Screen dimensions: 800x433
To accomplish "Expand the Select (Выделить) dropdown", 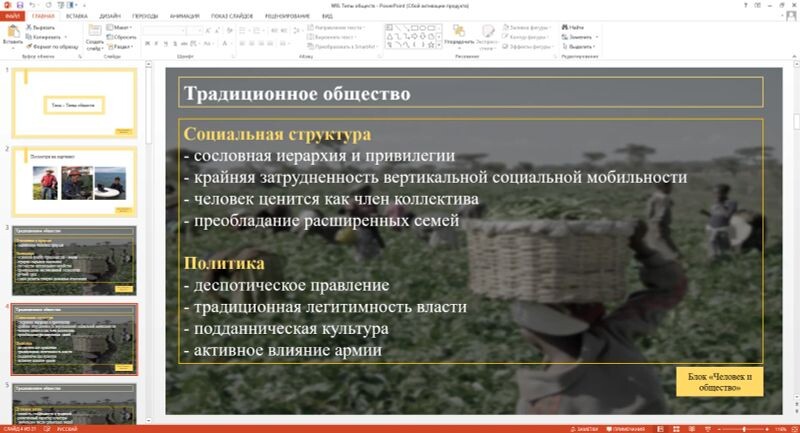I will [x=581, y=46].
